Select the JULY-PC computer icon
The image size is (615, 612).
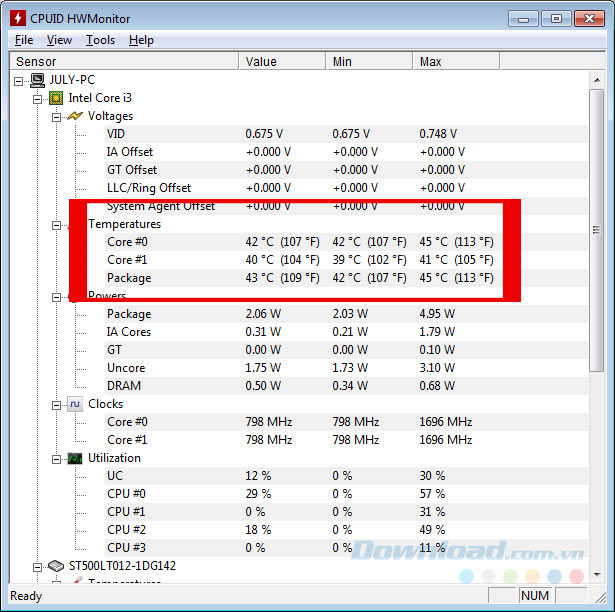[37, 80]
